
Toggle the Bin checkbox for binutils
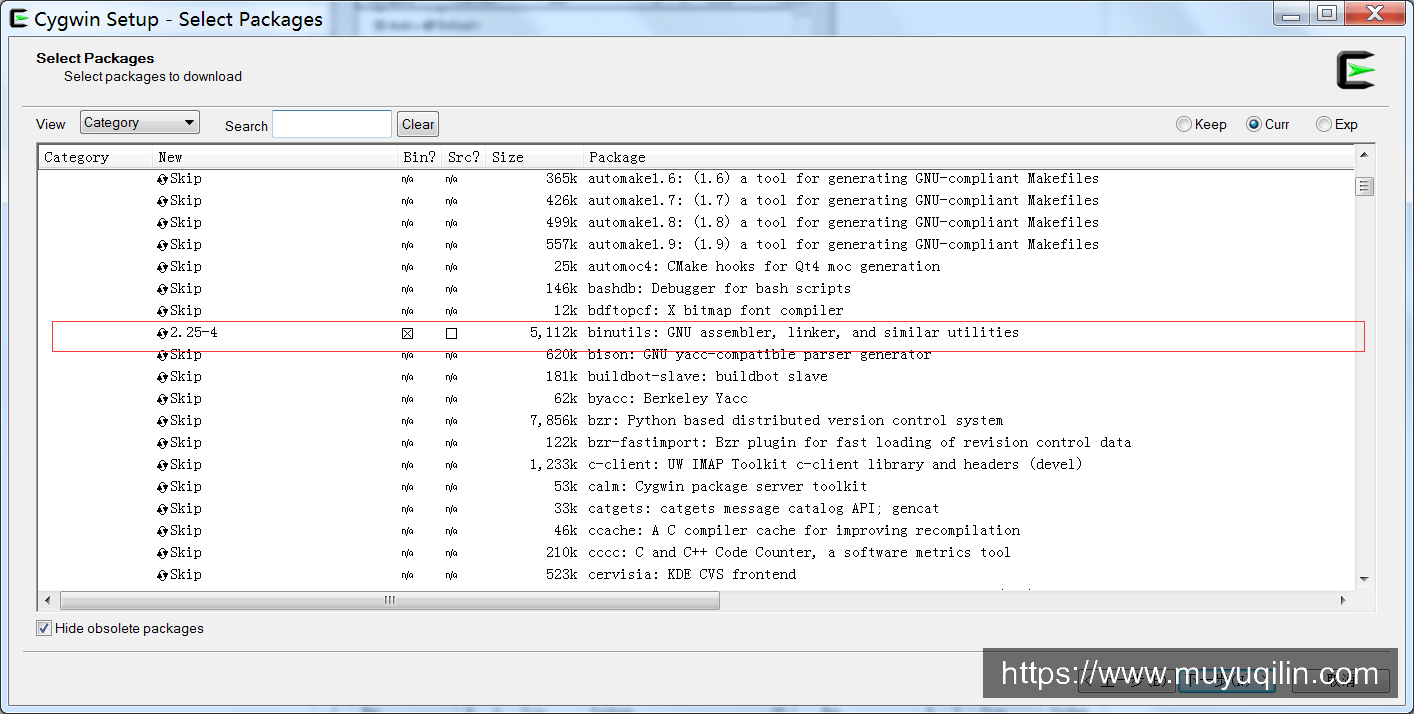(407, 333)
